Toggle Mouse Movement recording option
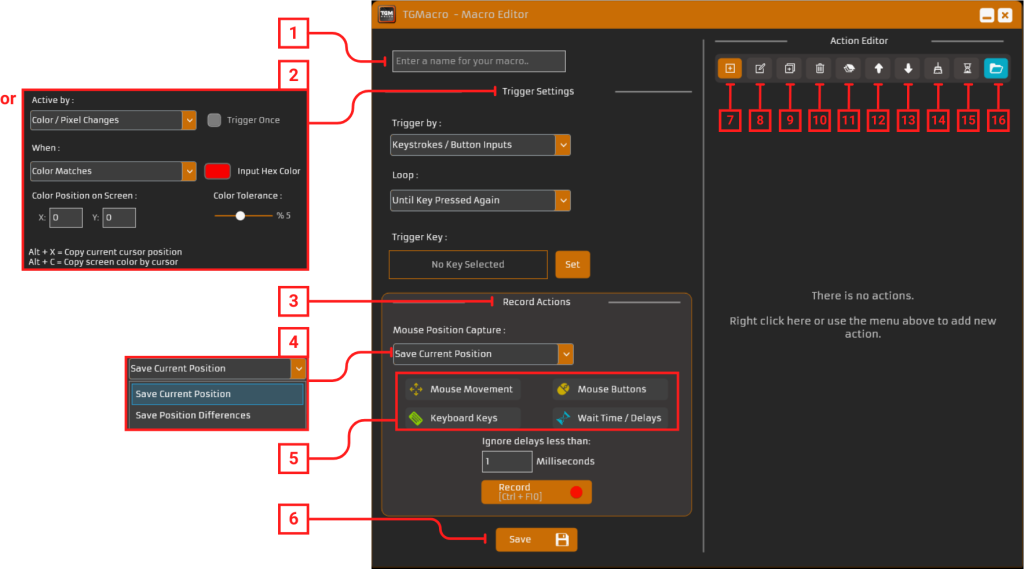Viewport: 1024px width, 569px height. point(460,389)
